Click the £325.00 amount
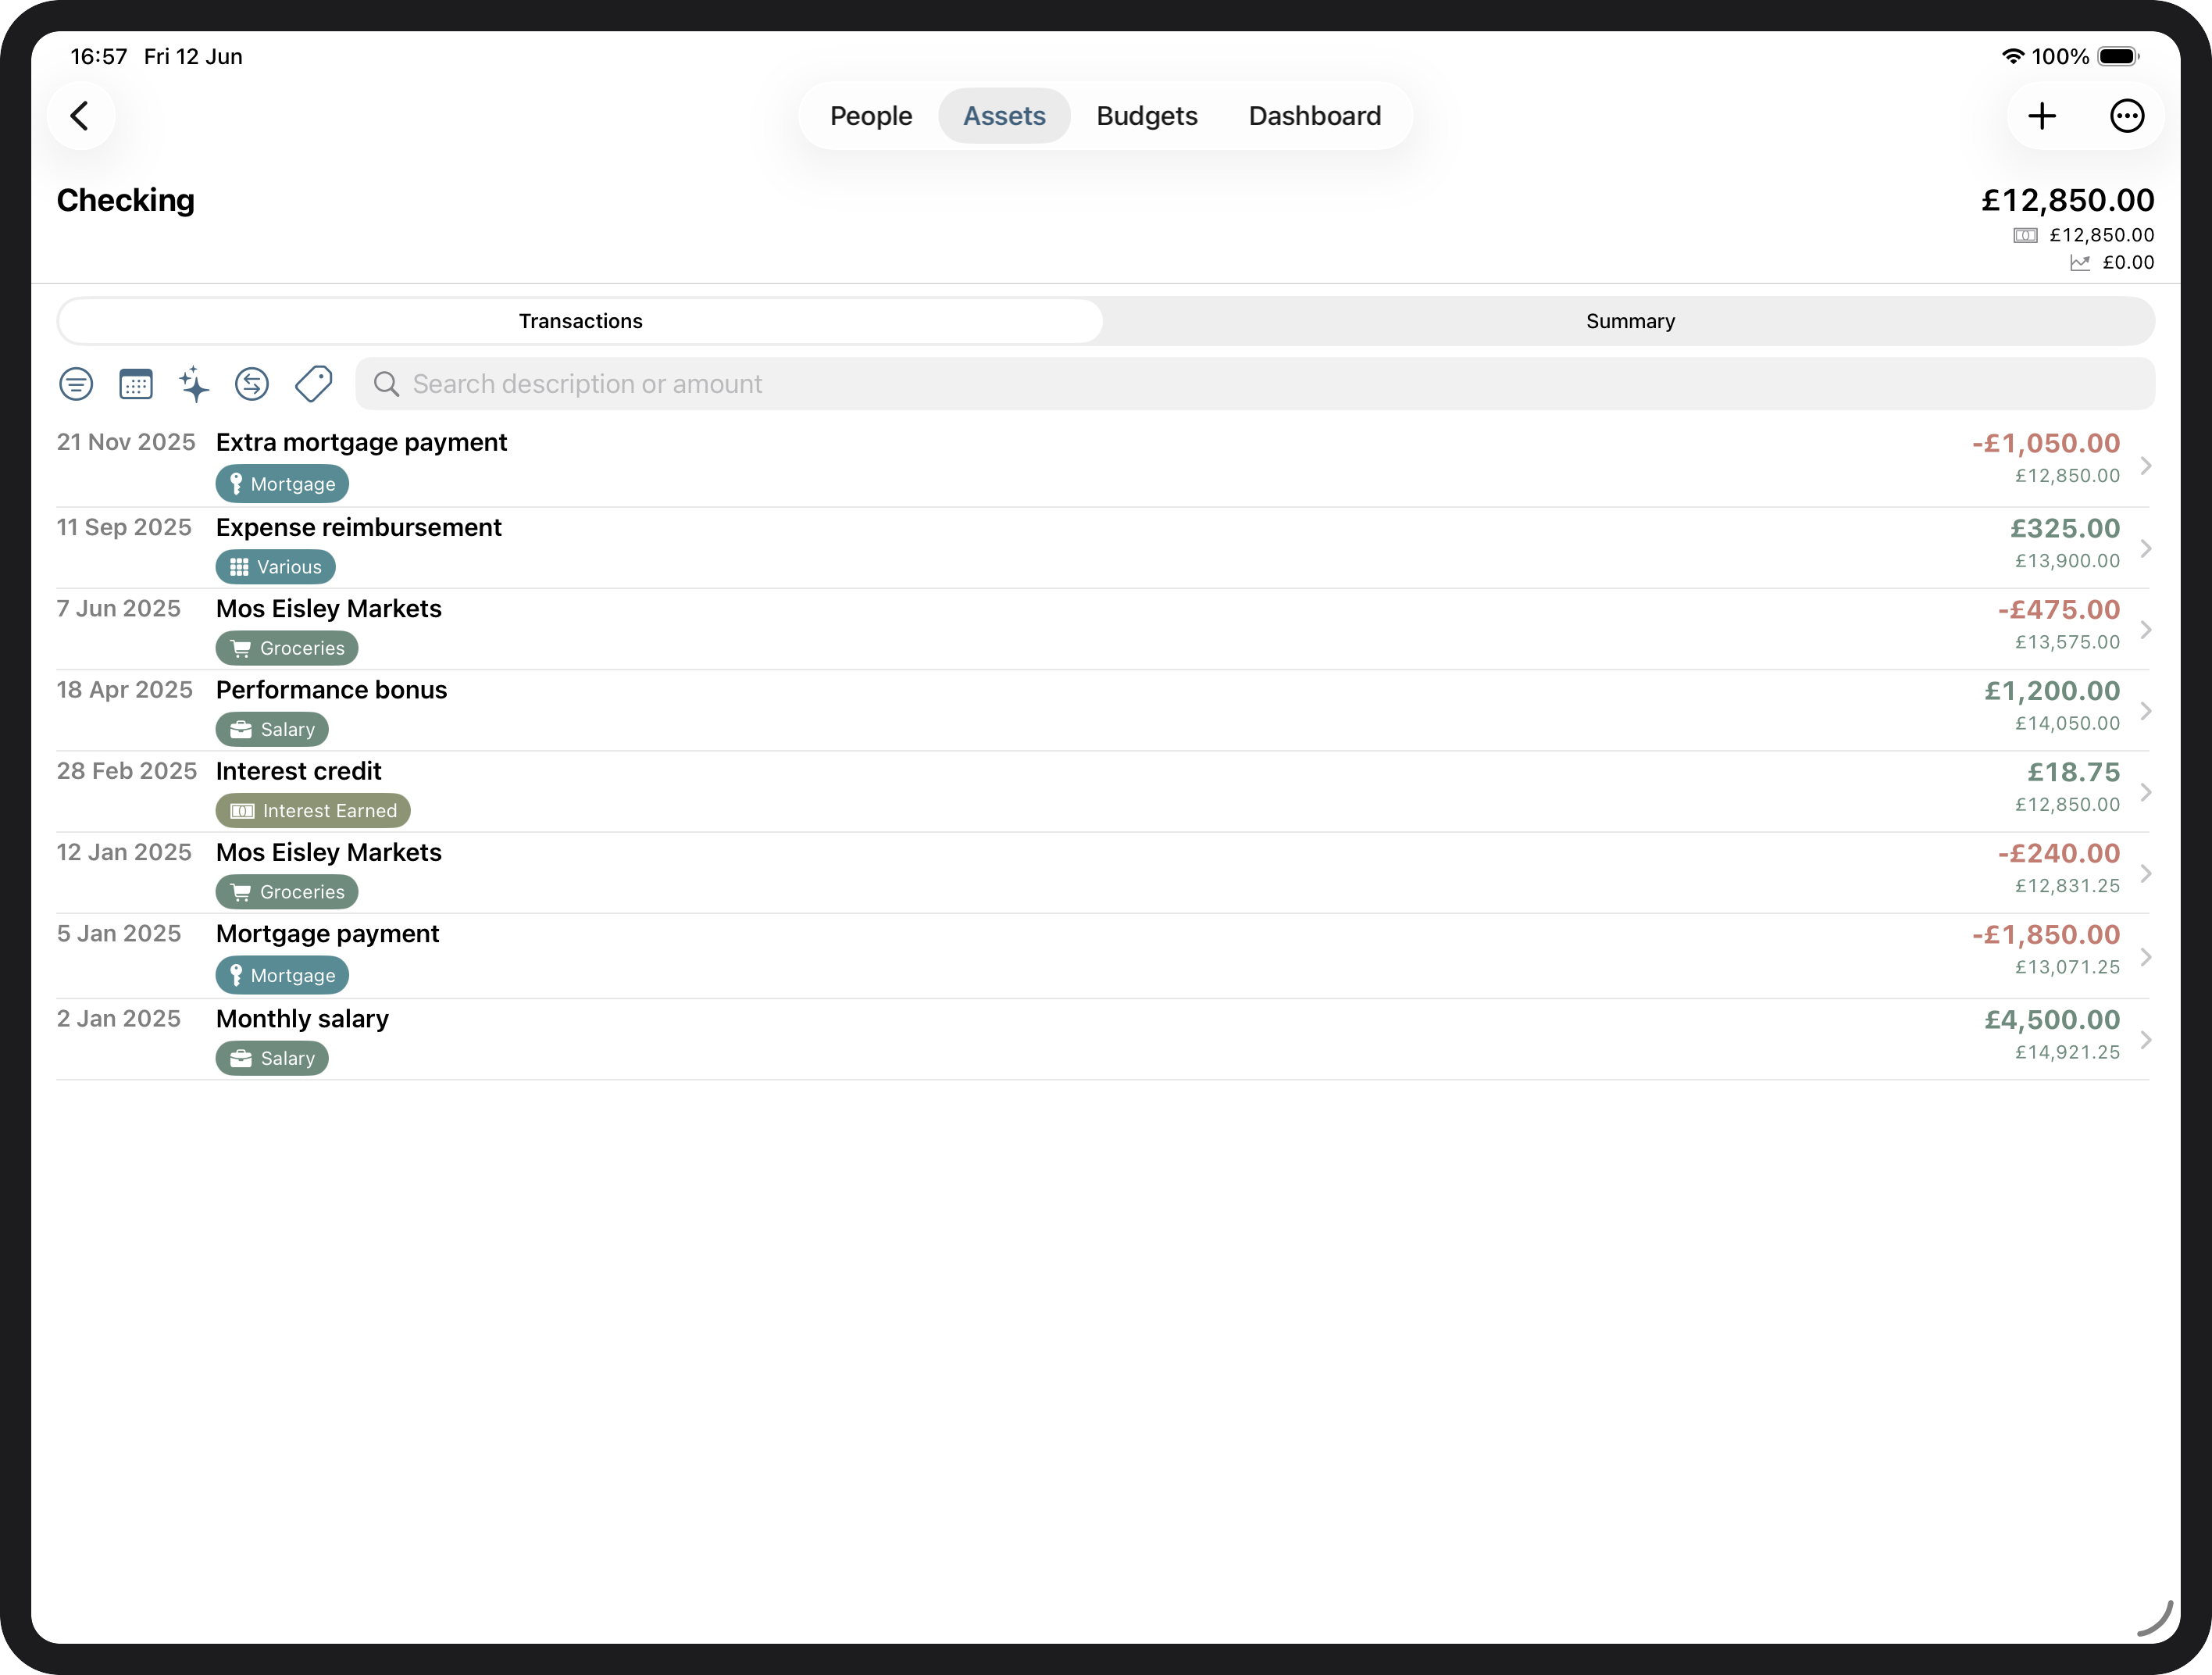 coord(2065,528)
